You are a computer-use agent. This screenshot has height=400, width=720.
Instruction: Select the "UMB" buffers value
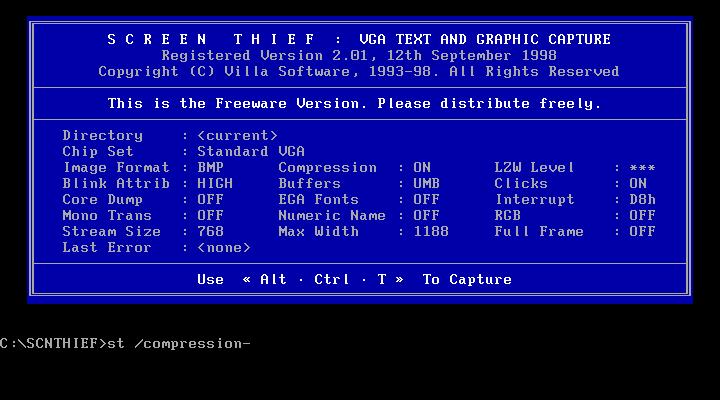coord(427,184)
